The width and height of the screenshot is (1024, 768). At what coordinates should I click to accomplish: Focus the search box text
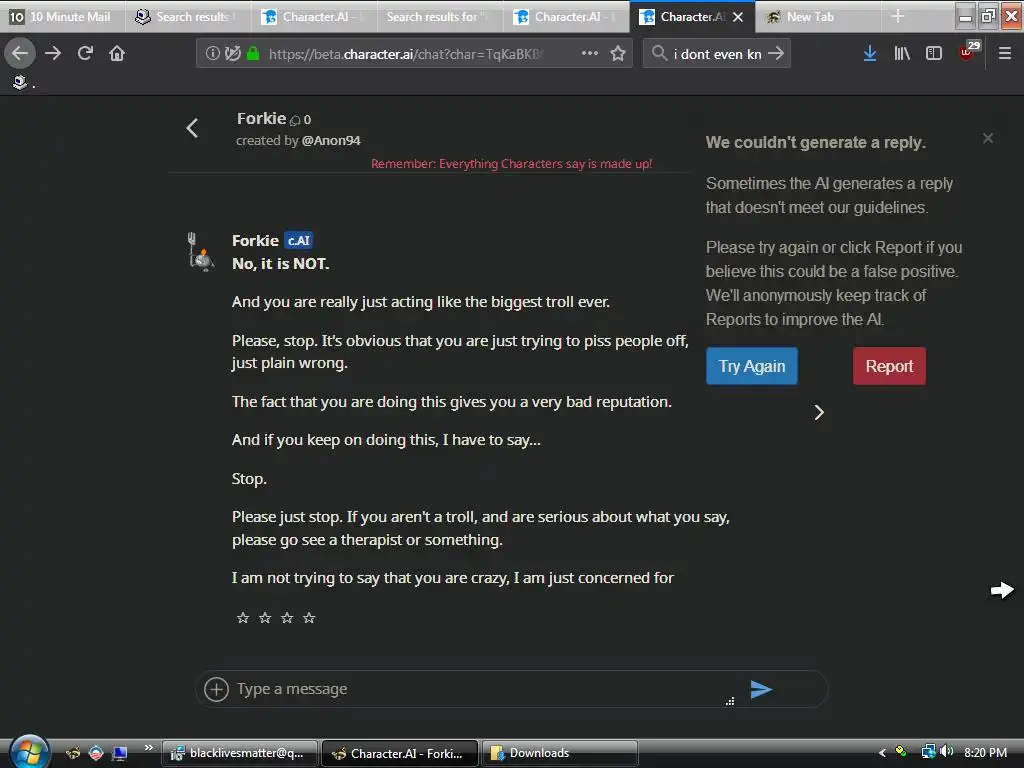point(718,54)
